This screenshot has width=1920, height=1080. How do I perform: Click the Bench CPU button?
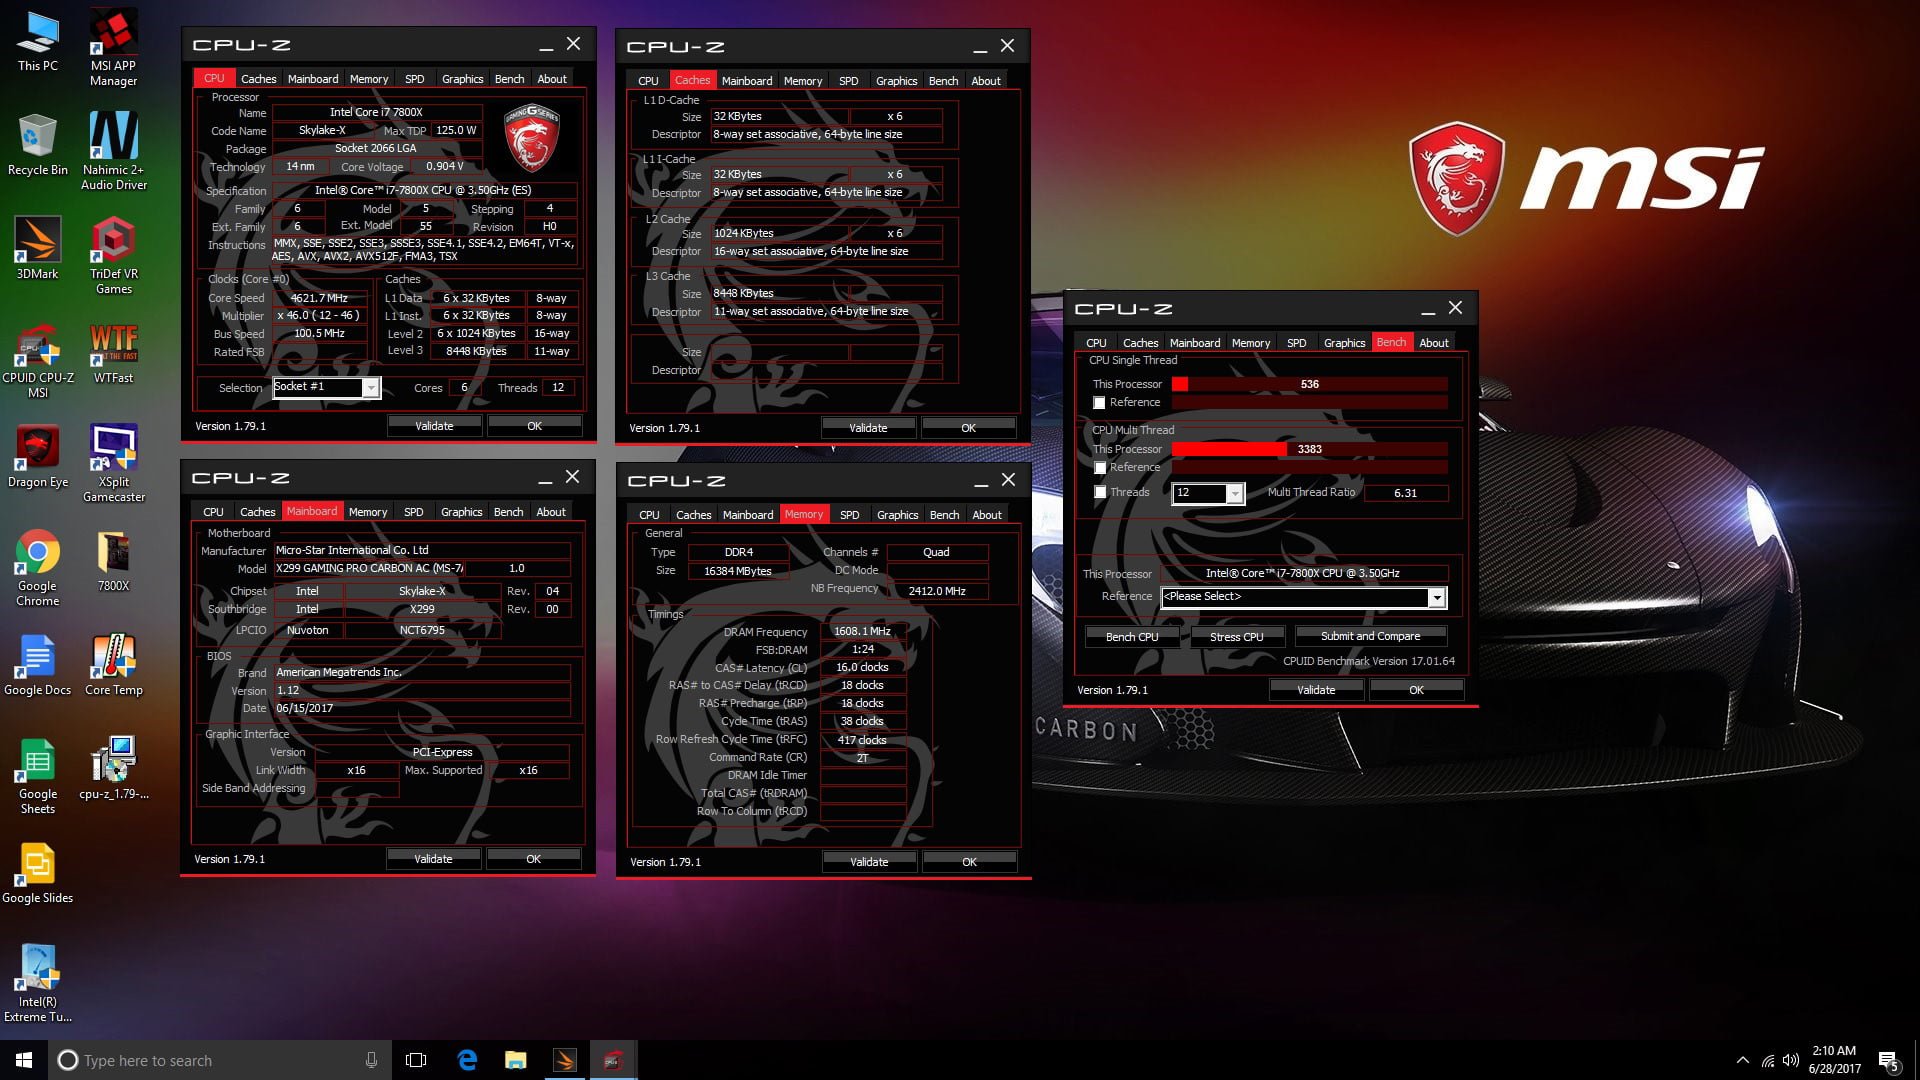coord(1132,637)
